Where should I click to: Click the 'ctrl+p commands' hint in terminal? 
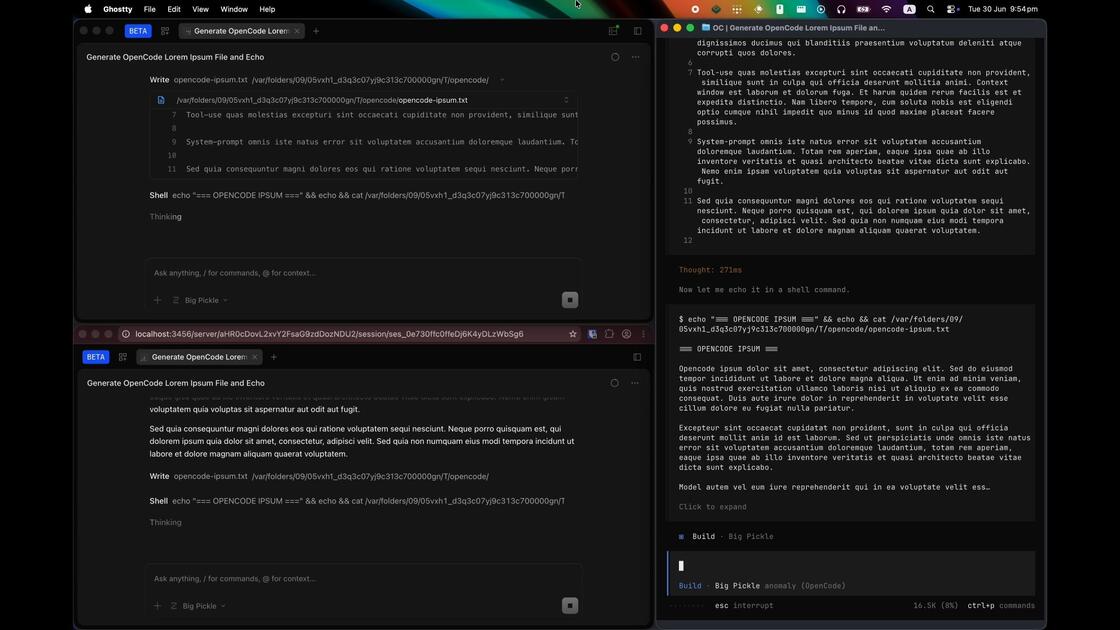[x=1001, y=605]
